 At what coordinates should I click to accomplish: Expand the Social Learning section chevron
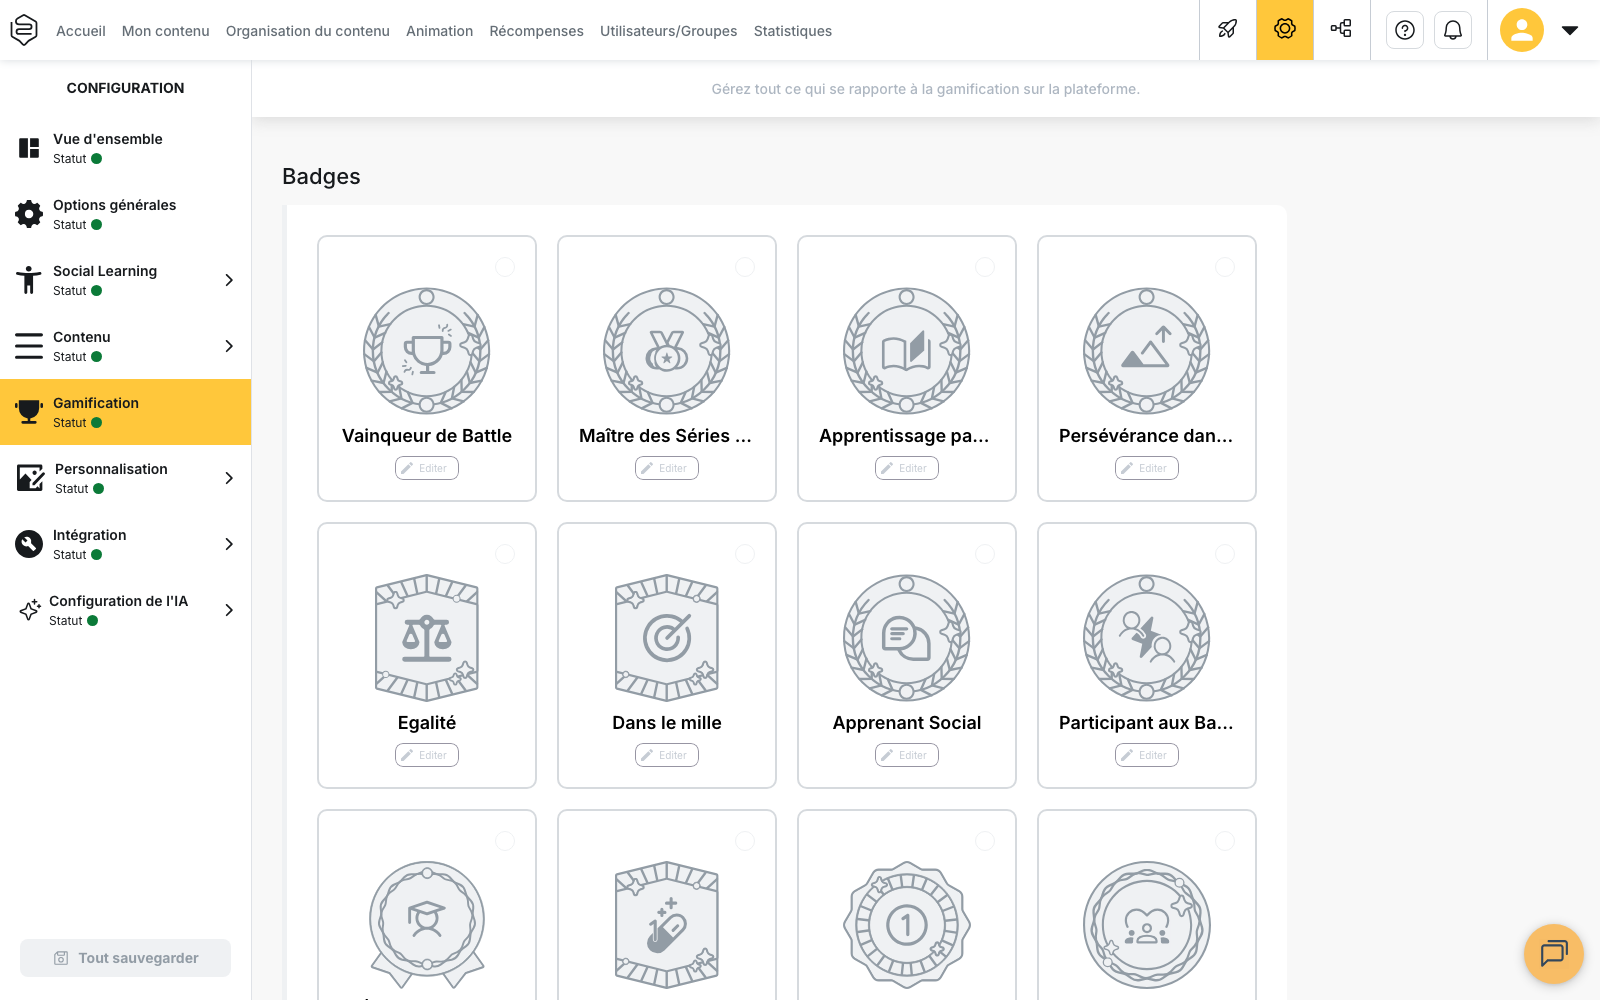pyautogui.click(x=229, y=280)
